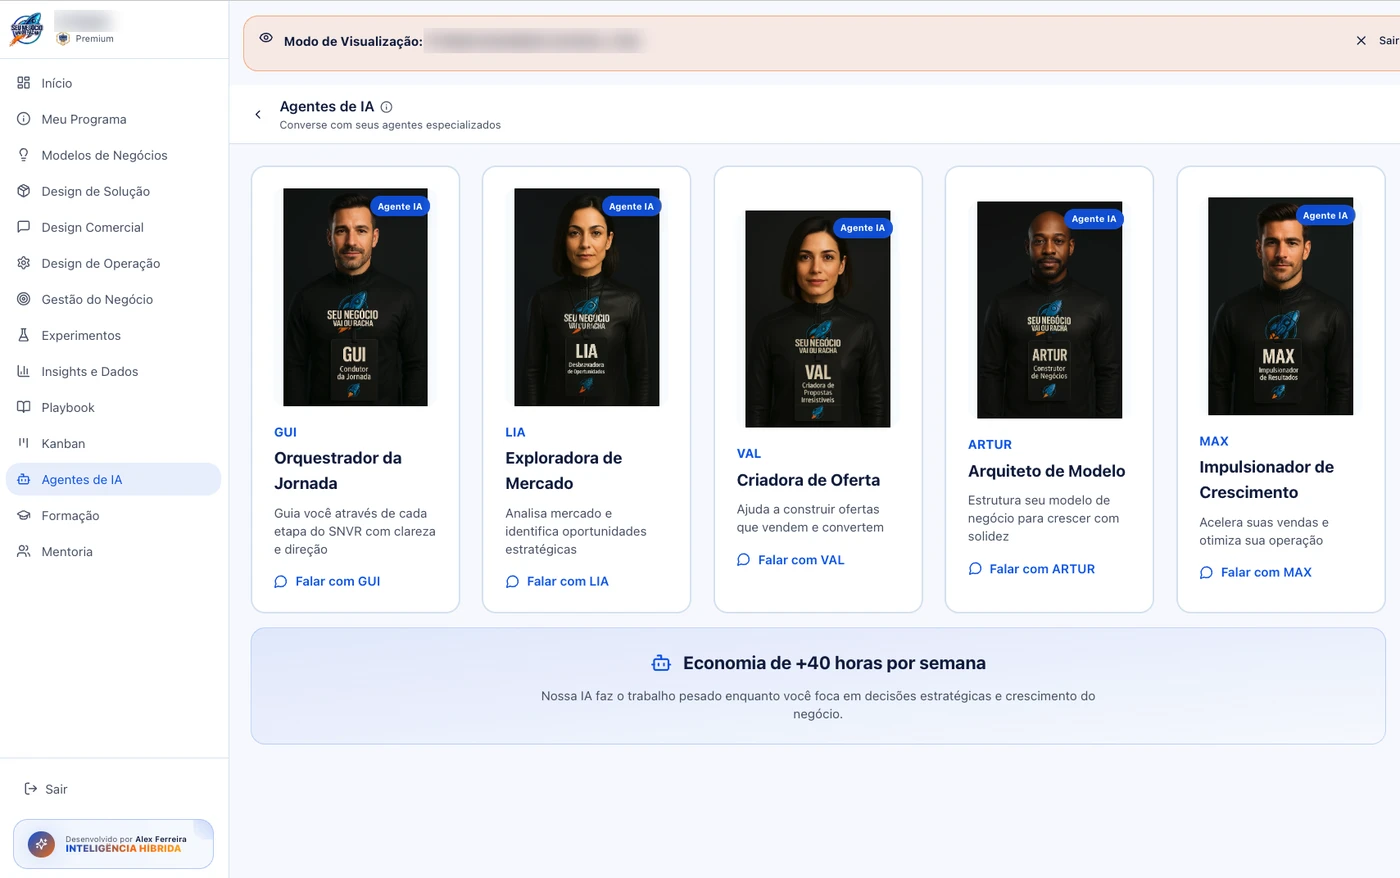Click the Início dashboard grid icon
The width and height of the screenshot is (1400, 878).
click(x=24, y=83)
